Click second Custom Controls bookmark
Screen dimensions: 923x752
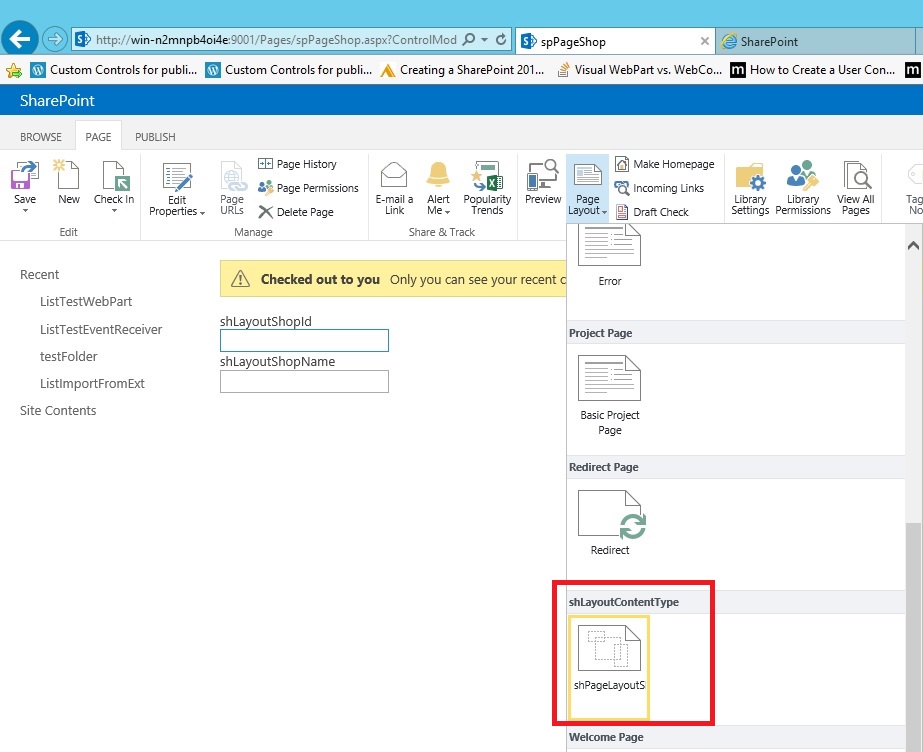(289, 70)
